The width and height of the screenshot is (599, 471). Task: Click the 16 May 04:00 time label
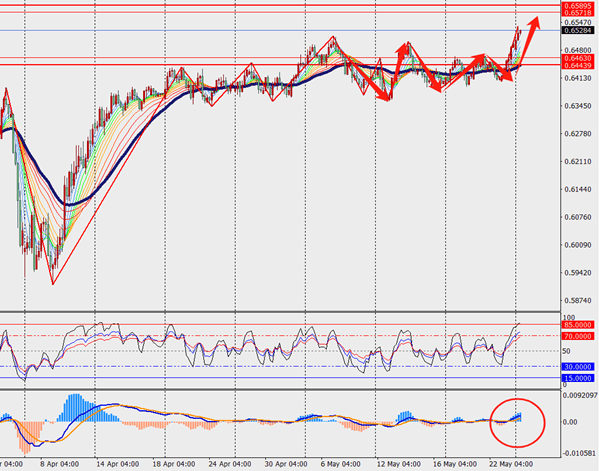[x=455, y=464]
